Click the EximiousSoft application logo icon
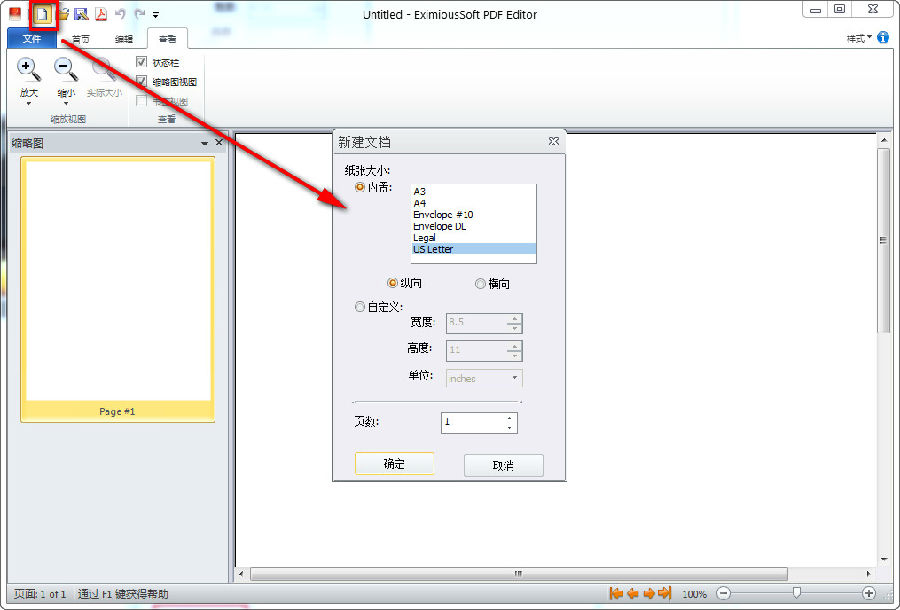900x610 pixels. click(15, 14)
